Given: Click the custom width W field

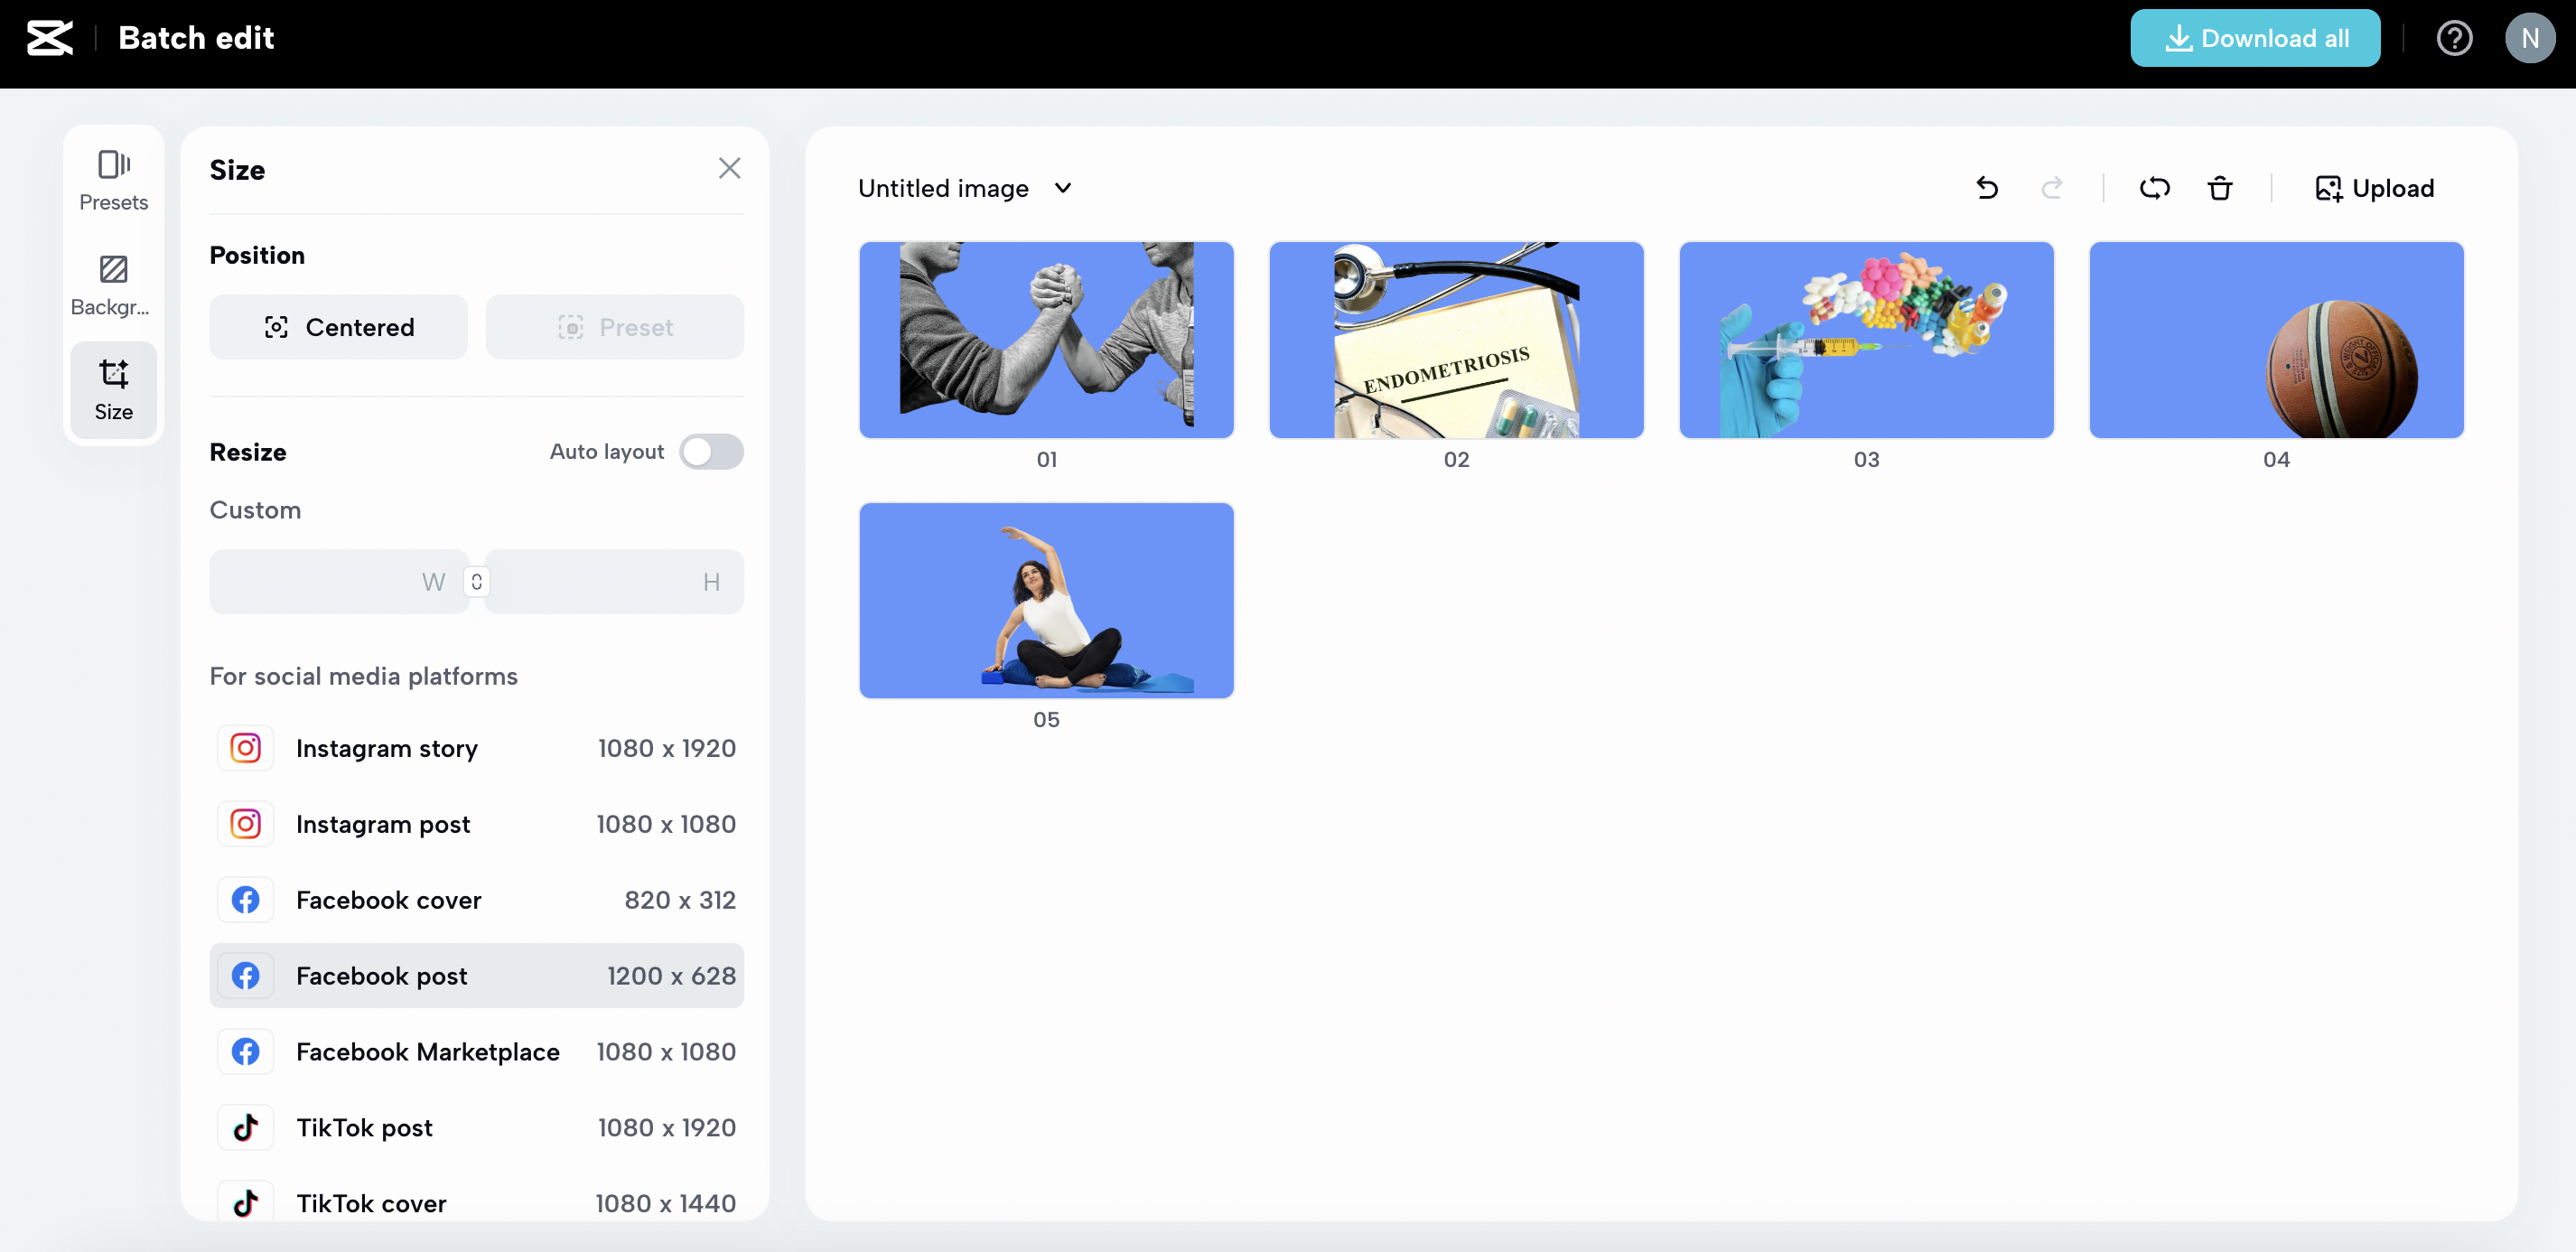Looking at the screenshot, I should pyautogui.click(x=337, y=581).
